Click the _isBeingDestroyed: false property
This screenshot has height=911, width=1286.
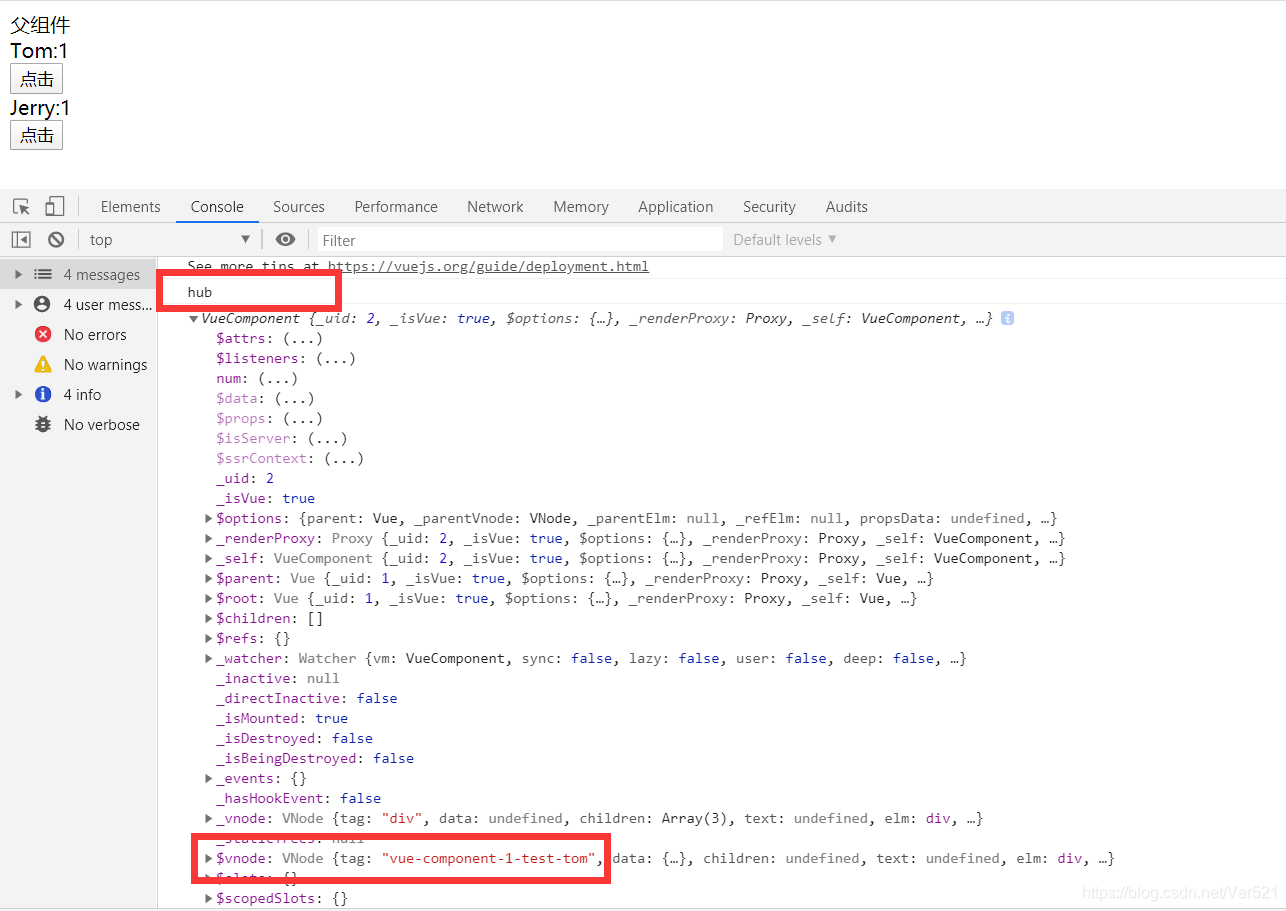315,758
